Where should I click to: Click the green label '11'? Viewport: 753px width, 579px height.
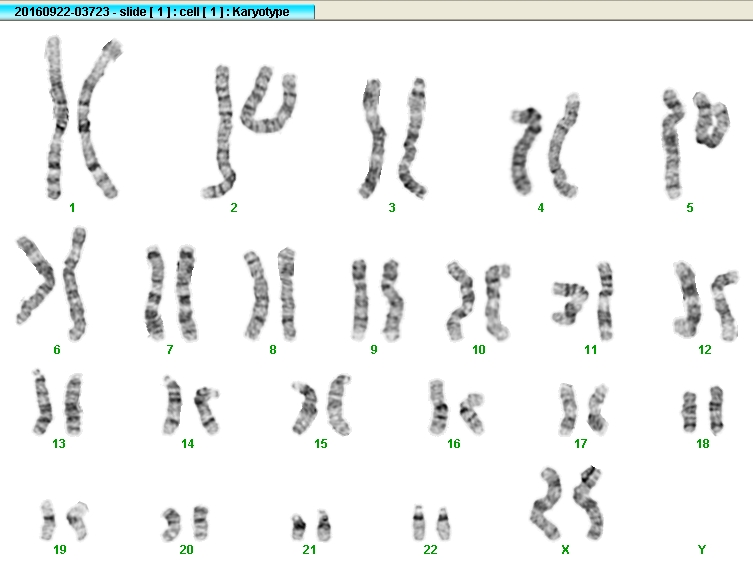pyautogui.click(x=591, y=350)
